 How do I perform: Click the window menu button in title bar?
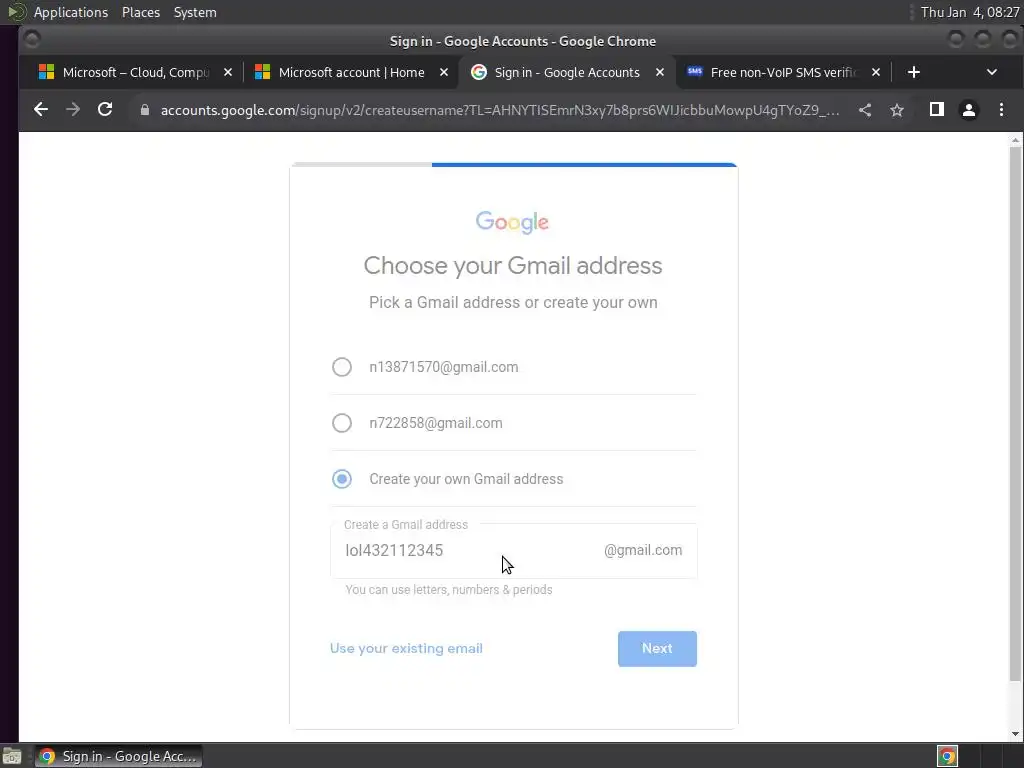coord(31,40)
